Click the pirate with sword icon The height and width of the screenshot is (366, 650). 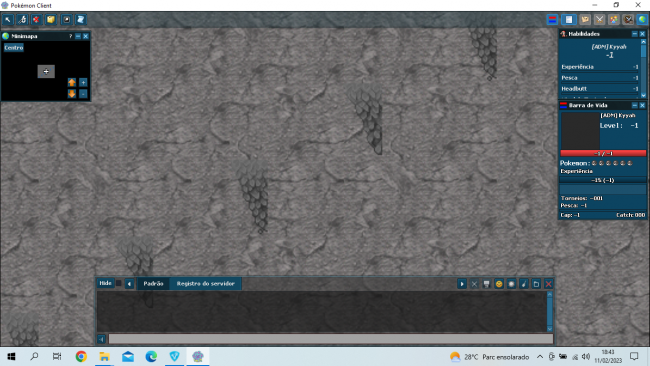click(x=628, y=19)
